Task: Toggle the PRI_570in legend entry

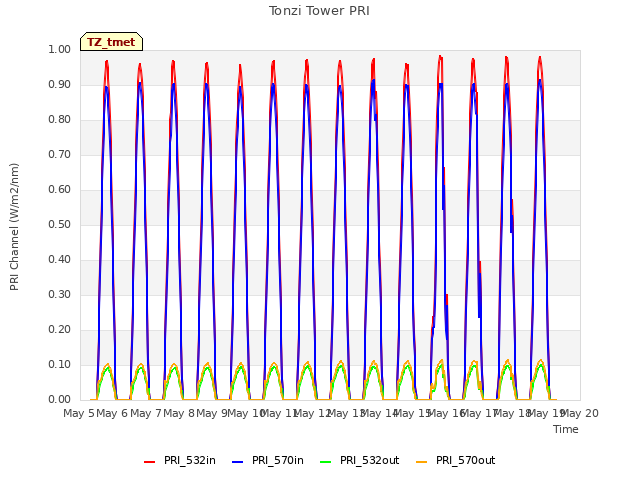Action: coord(268,460)
